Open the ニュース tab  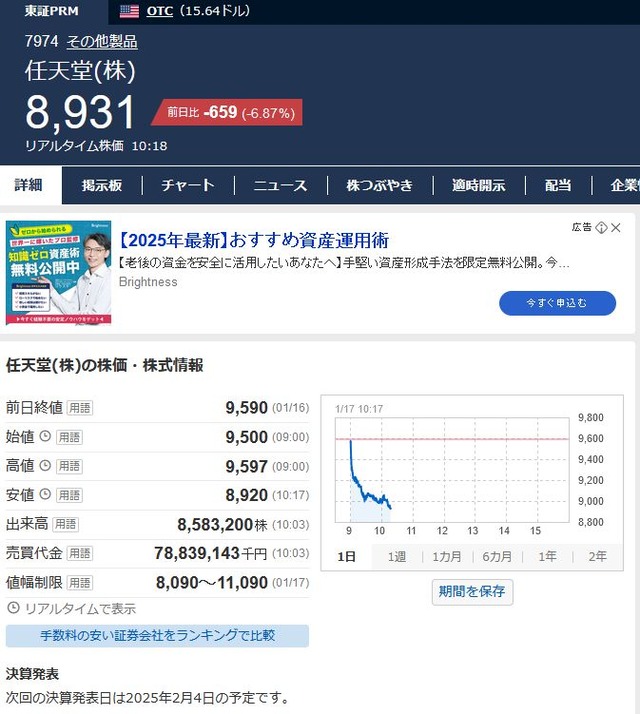click(x=281, y=185)
